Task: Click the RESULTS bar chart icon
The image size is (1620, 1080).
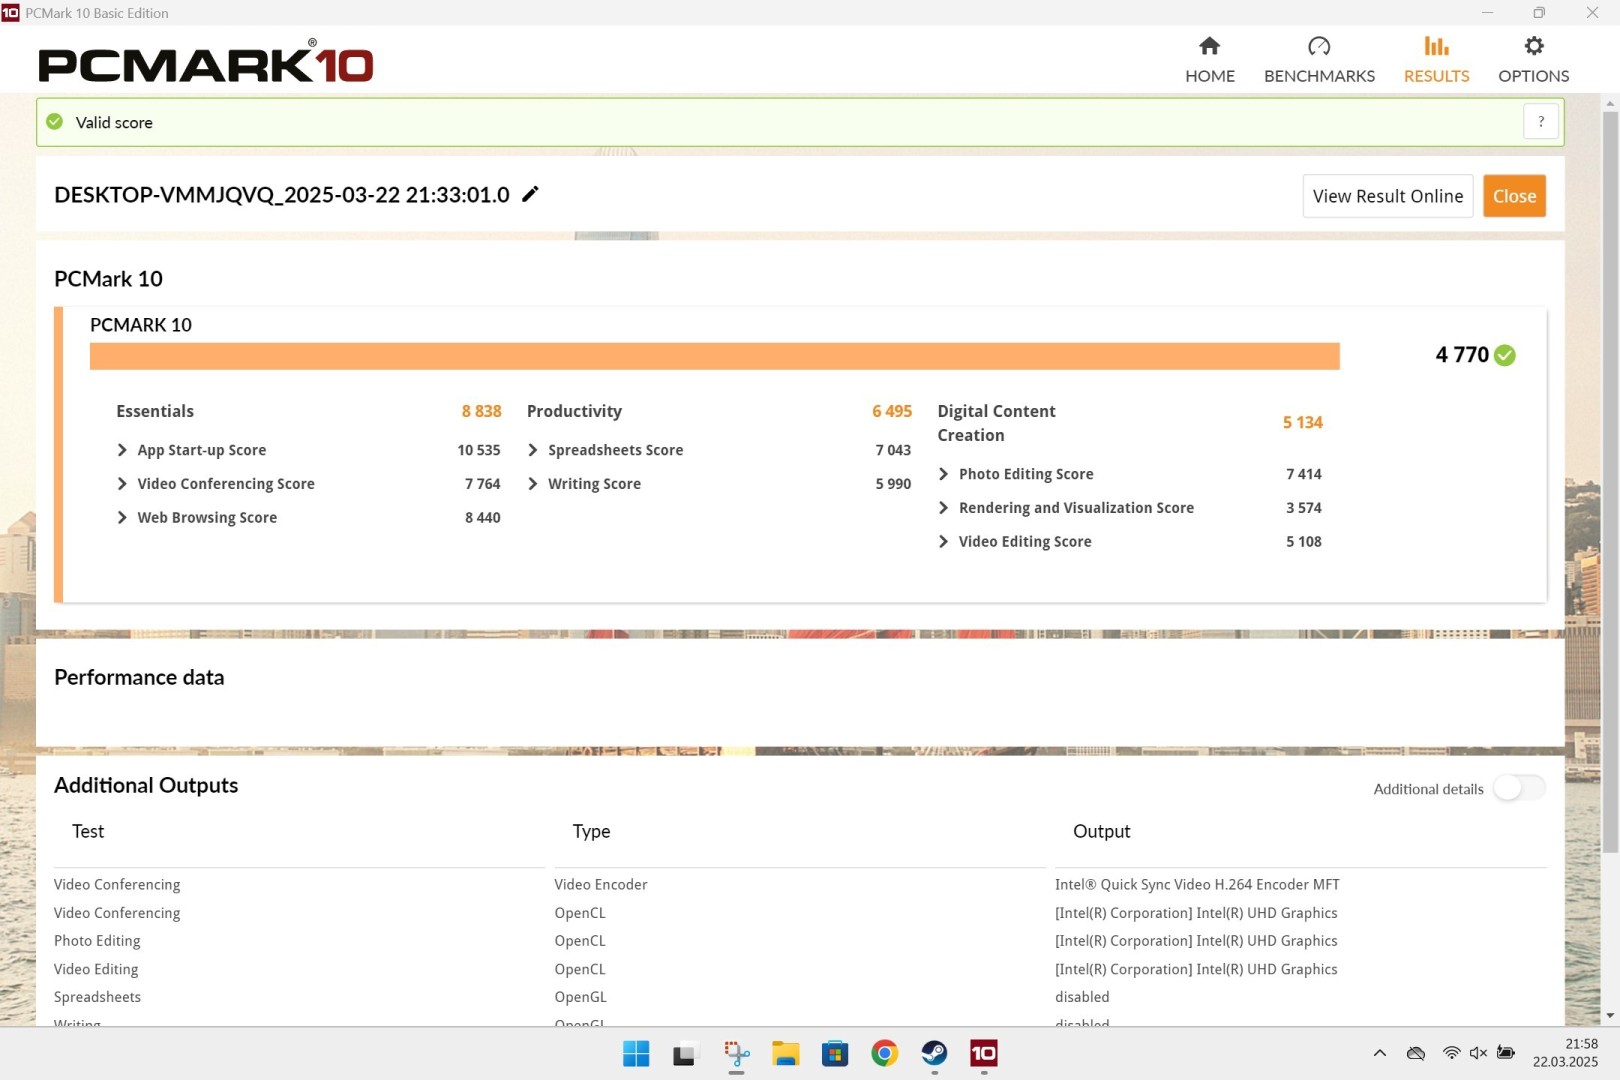Action: click(1436, 46)
